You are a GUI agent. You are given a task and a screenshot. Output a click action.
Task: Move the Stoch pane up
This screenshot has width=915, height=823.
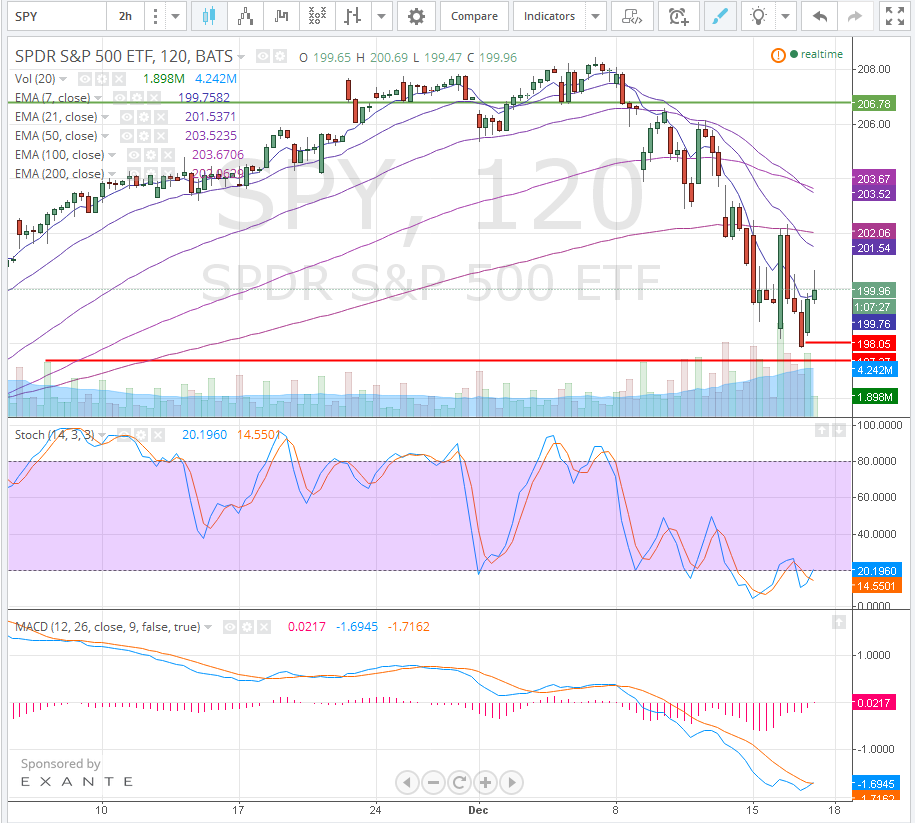[x=822, y=431]
